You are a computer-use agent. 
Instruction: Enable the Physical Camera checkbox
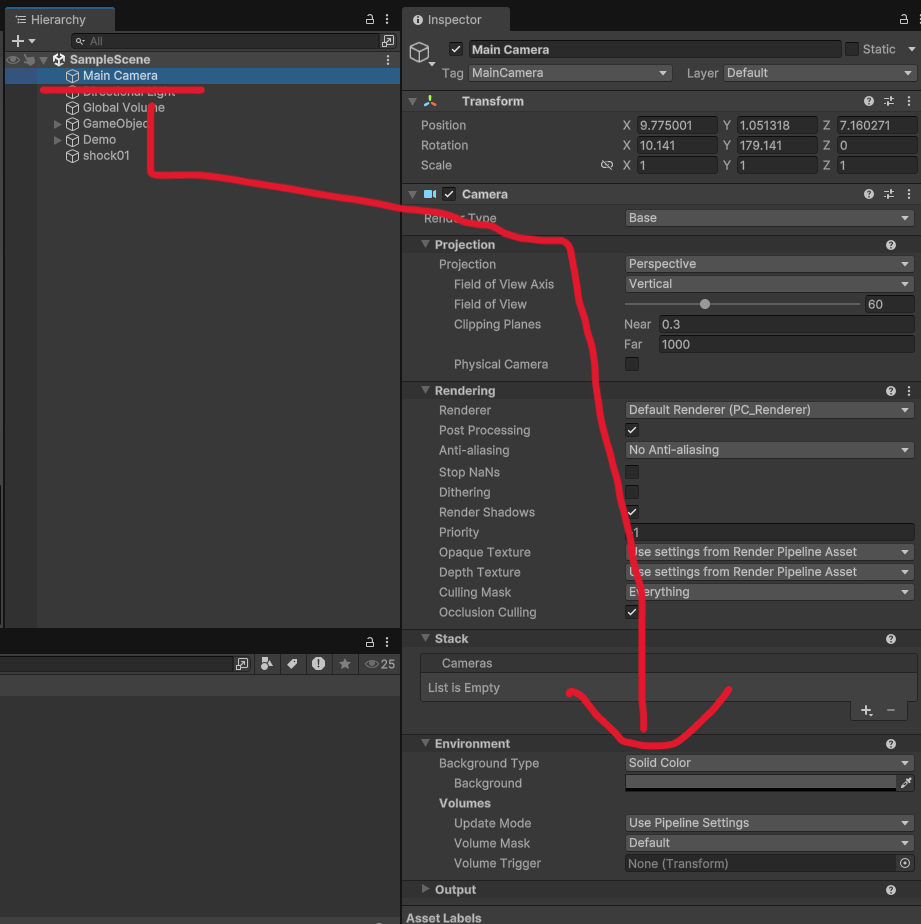[632, 364]
